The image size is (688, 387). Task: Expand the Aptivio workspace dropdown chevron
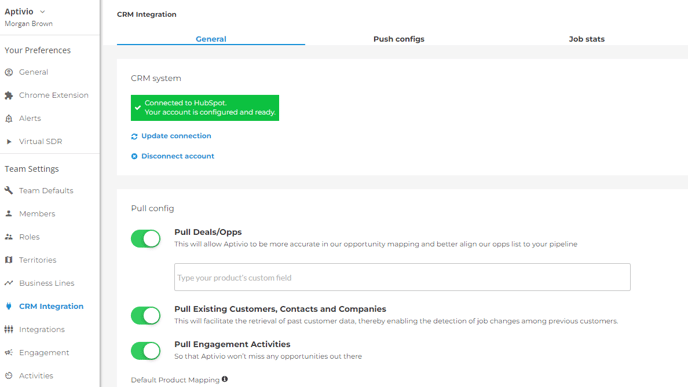click(x=43, y=12)
